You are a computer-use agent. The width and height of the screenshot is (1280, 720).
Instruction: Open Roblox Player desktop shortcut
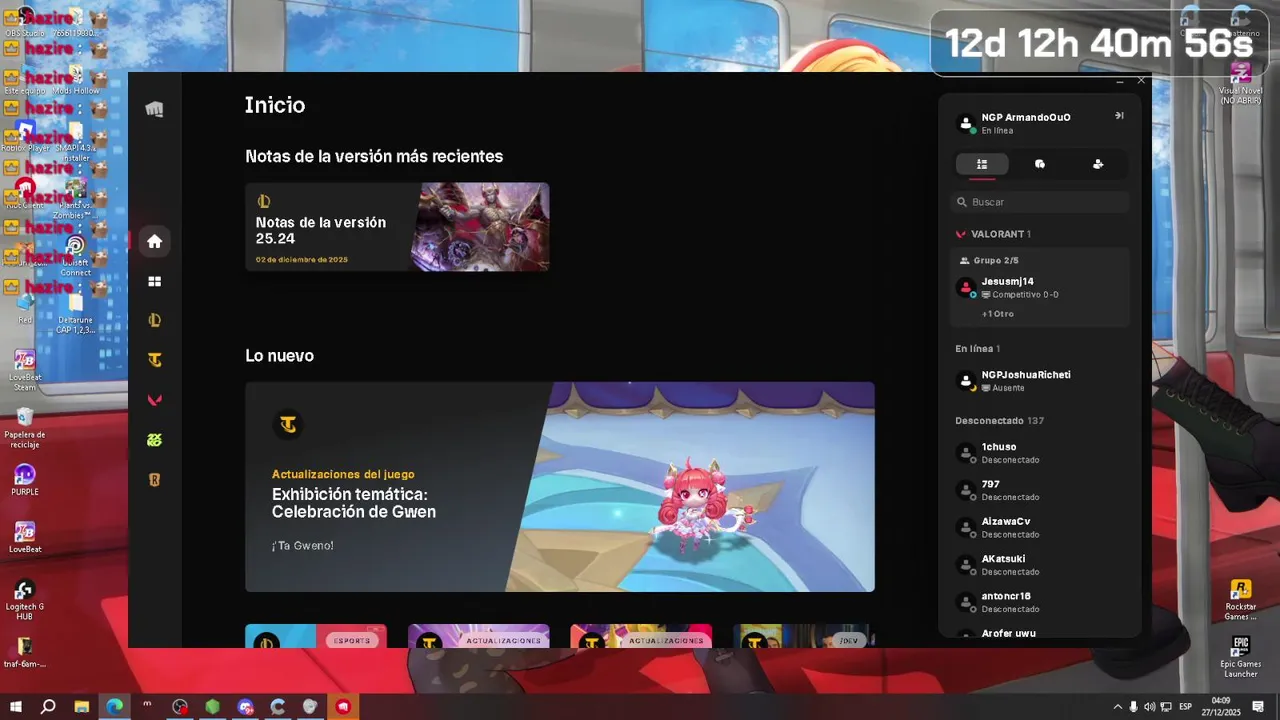[x=25, y=138]
